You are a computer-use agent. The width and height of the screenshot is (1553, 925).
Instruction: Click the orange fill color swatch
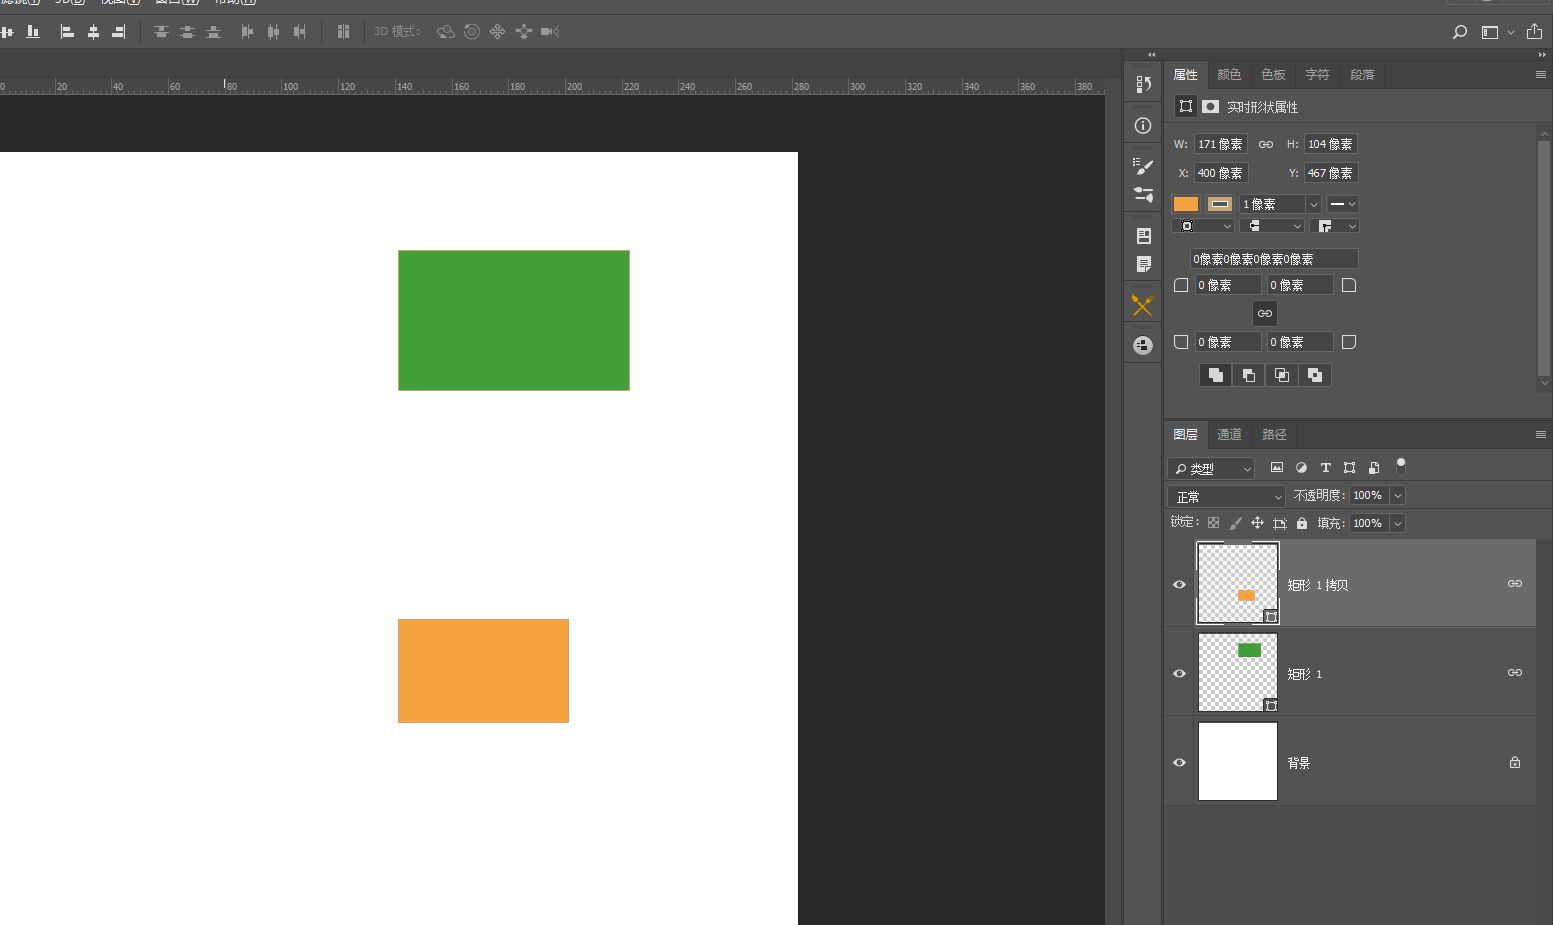click(1186, 204)
